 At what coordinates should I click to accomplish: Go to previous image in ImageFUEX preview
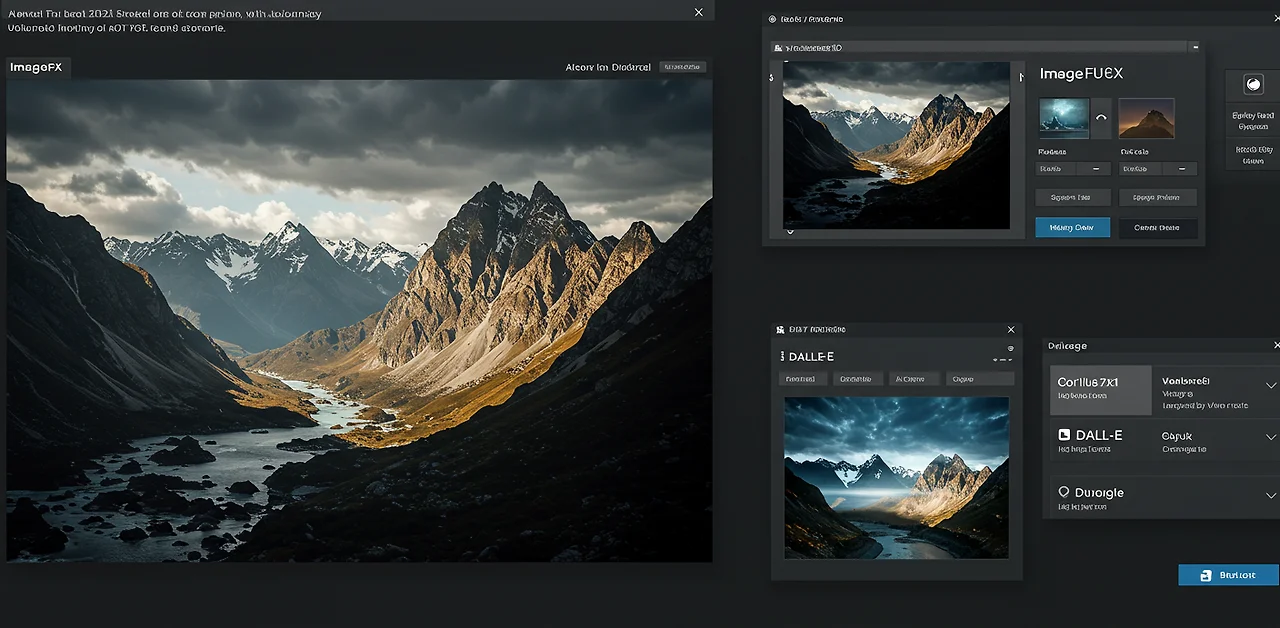(772, 76)
